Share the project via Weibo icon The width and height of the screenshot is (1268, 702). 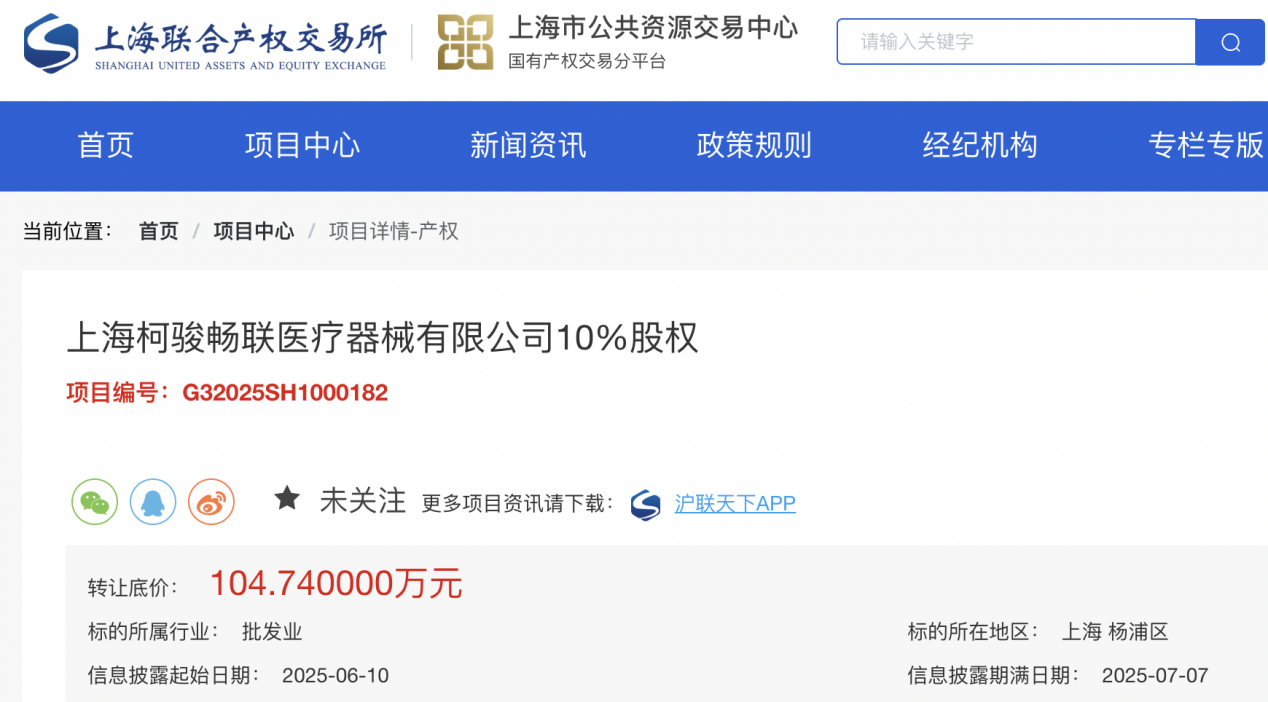(x=211, y=502)
